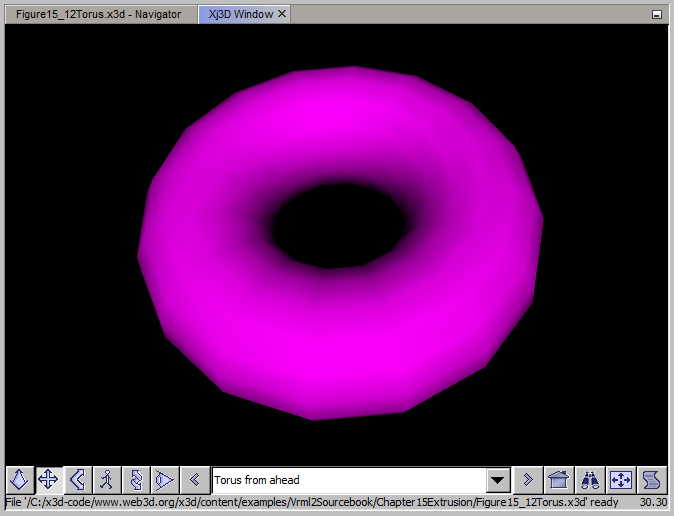This screenshot has width=674, height=516.
Task: Click navigation icon just left of previous-viewpoint arrow
Action: coord(164,480)
